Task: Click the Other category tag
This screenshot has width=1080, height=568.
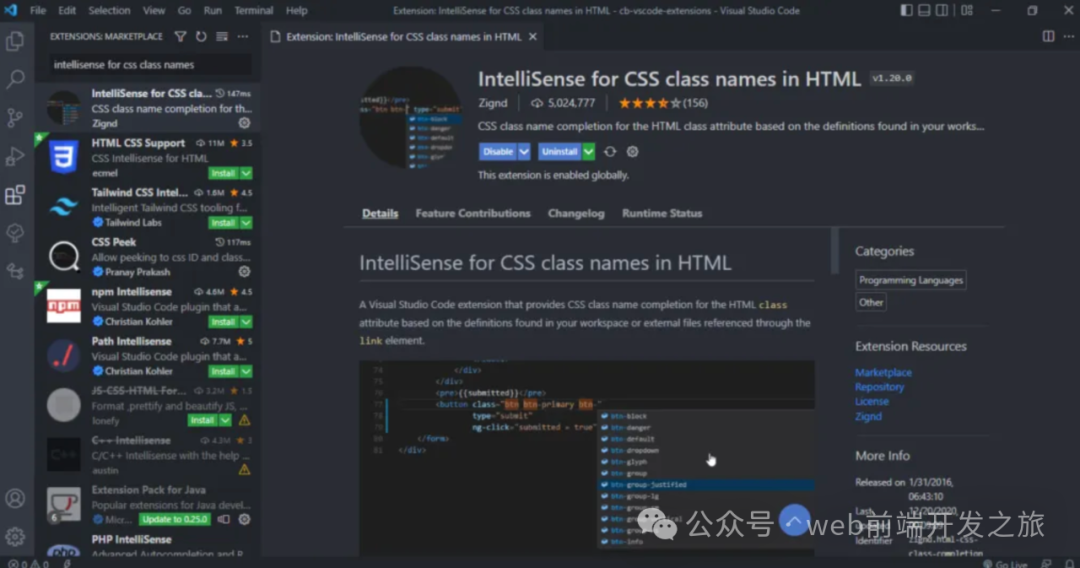Action: [871, 302]
